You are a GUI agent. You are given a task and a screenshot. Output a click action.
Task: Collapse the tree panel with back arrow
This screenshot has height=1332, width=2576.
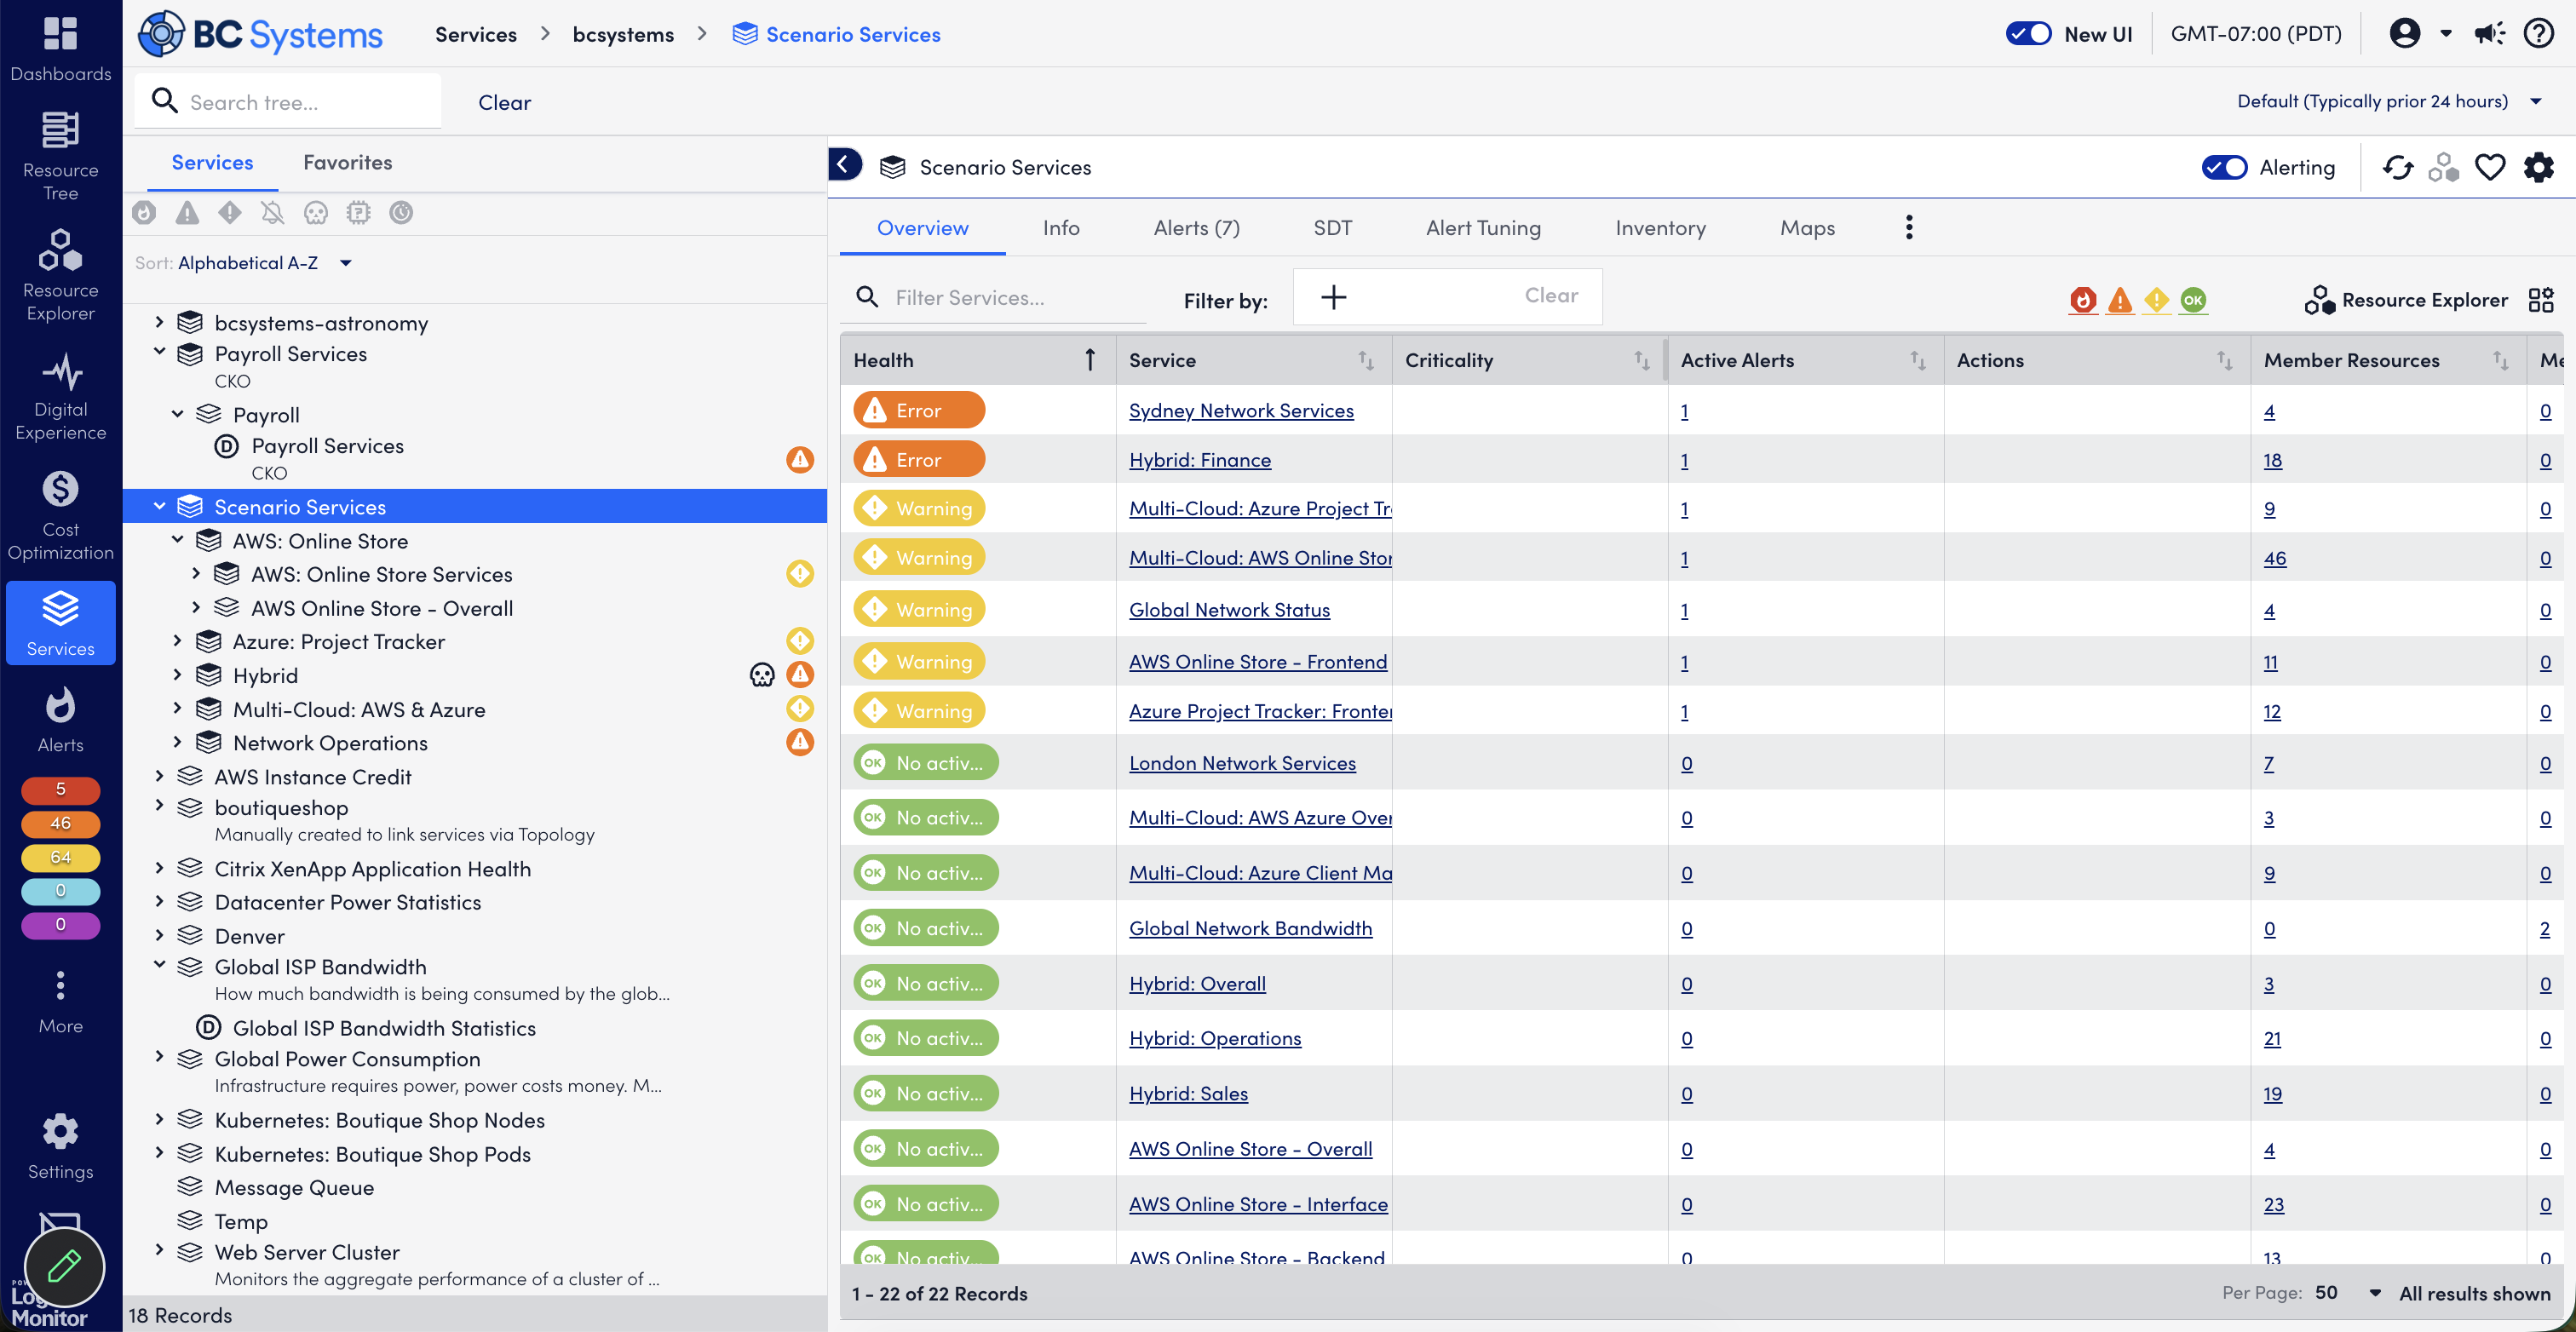click(x=845, y=165)
